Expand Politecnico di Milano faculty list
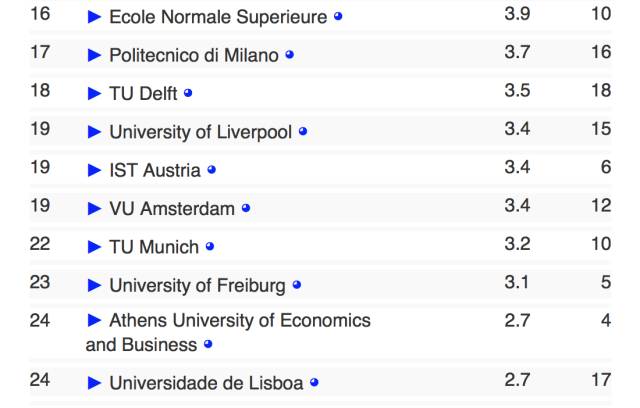This screenshot has height=408, width=640. [x=95, y=55]
